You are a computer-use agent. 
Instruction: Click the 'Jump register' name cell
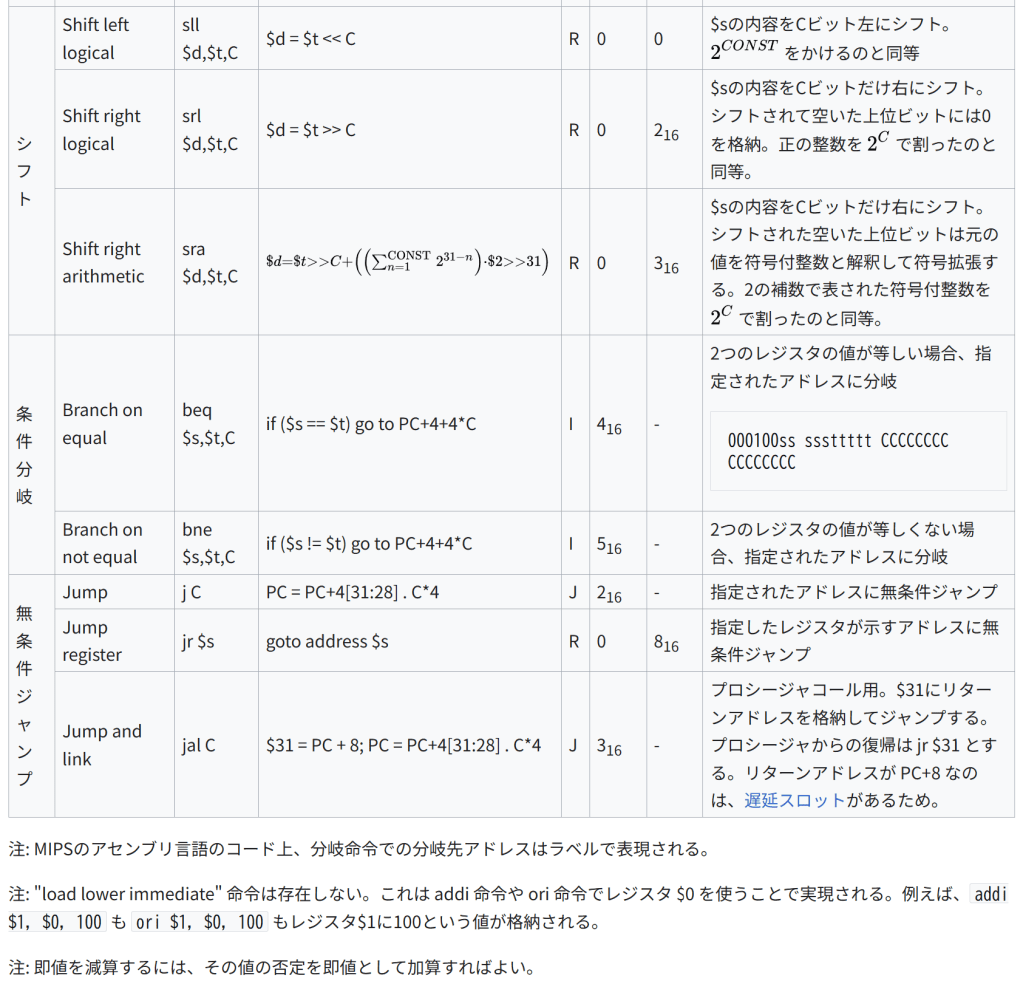tap(92, 641)
